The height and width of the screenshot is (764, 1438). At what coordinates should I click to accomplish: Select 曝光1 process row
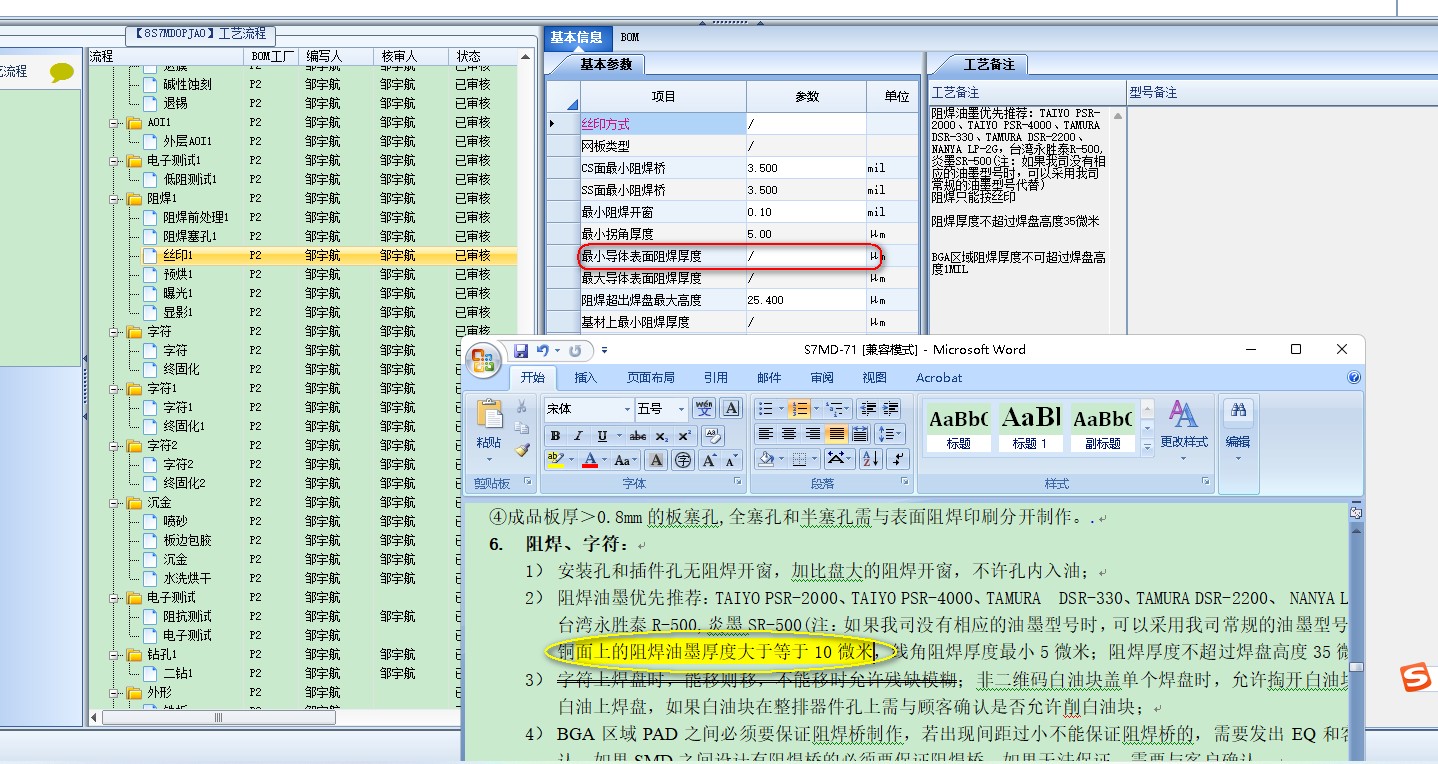(178, 293)
